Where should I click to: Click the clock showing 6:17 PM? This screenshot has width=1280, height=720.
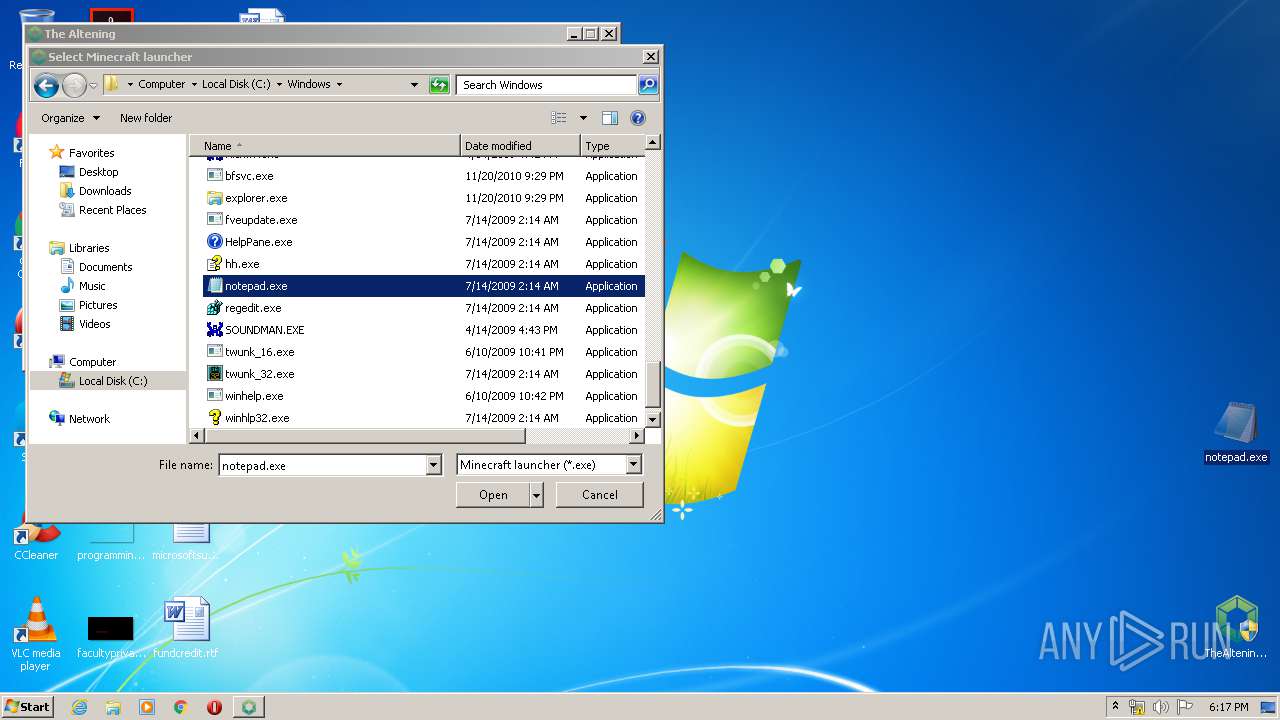[1228, 707]
